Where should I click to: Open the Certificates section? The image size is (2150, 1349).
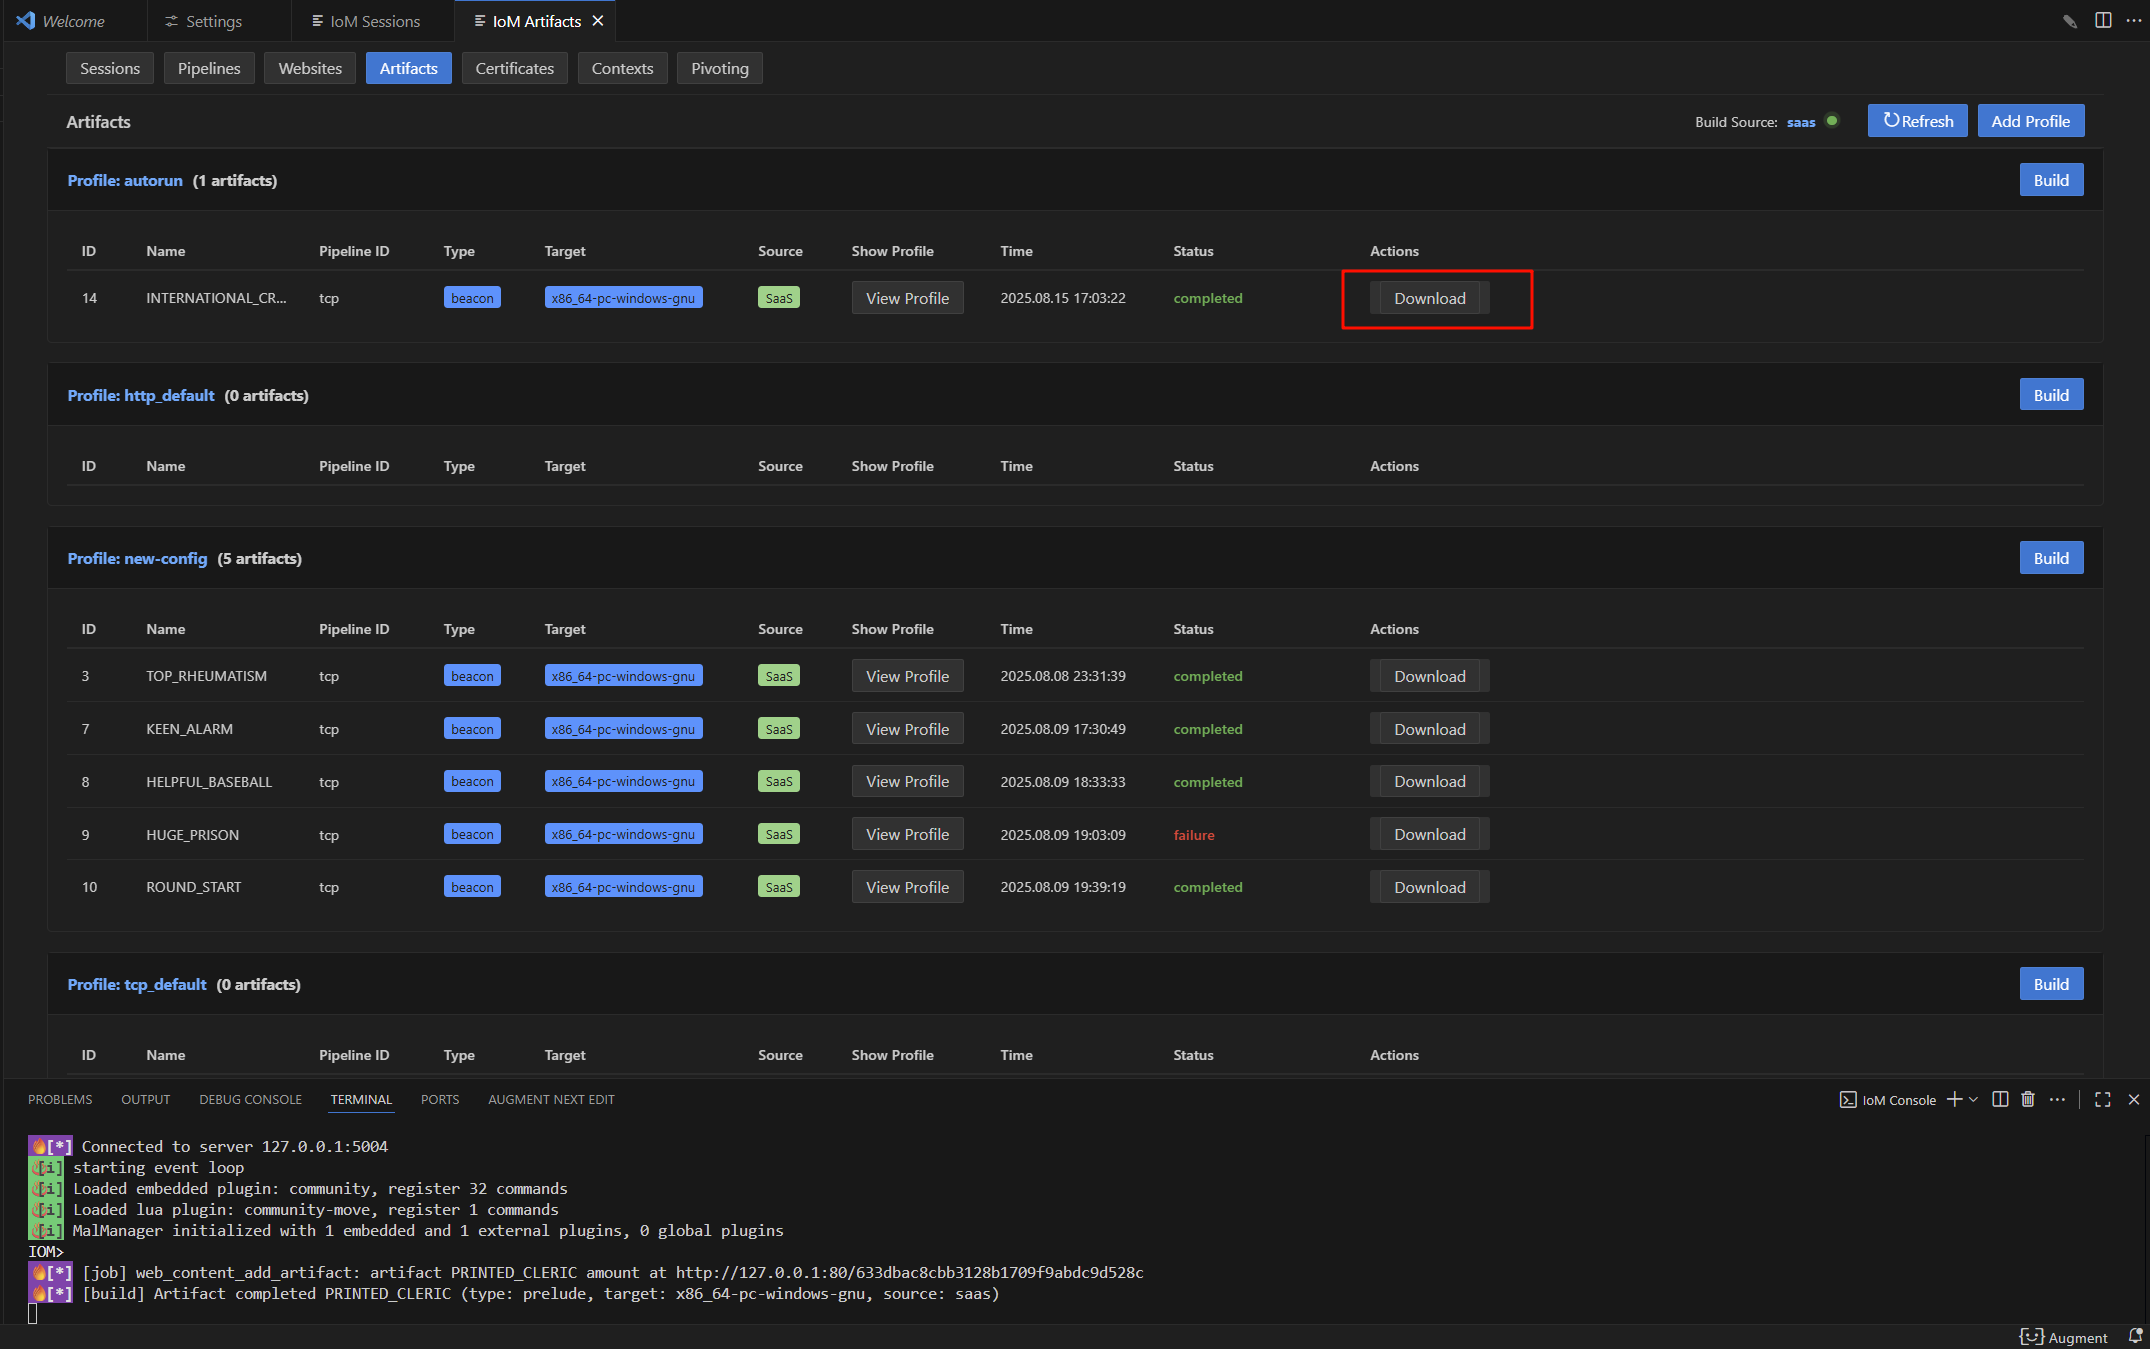[515, 68]
